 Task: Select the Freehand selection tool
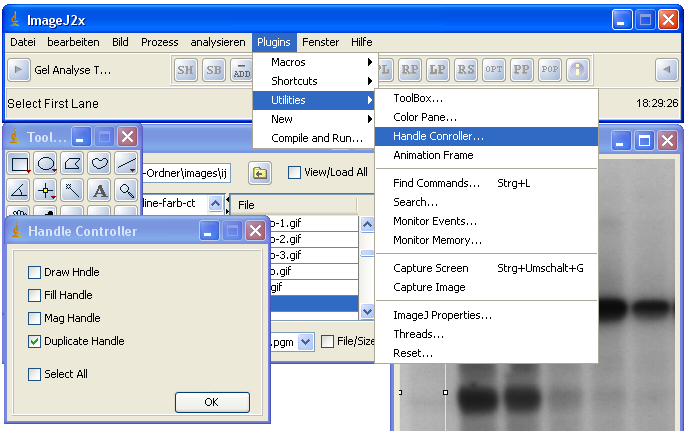(x=99, y=164)
